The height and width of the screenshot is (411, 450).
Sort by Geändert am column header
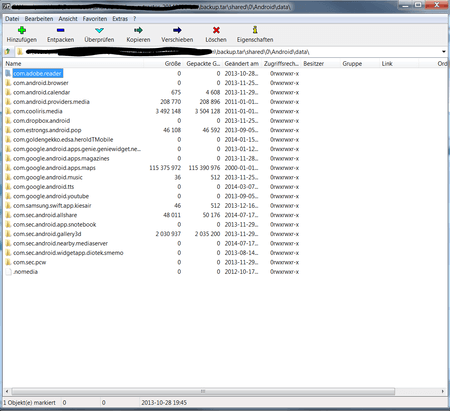242,63
